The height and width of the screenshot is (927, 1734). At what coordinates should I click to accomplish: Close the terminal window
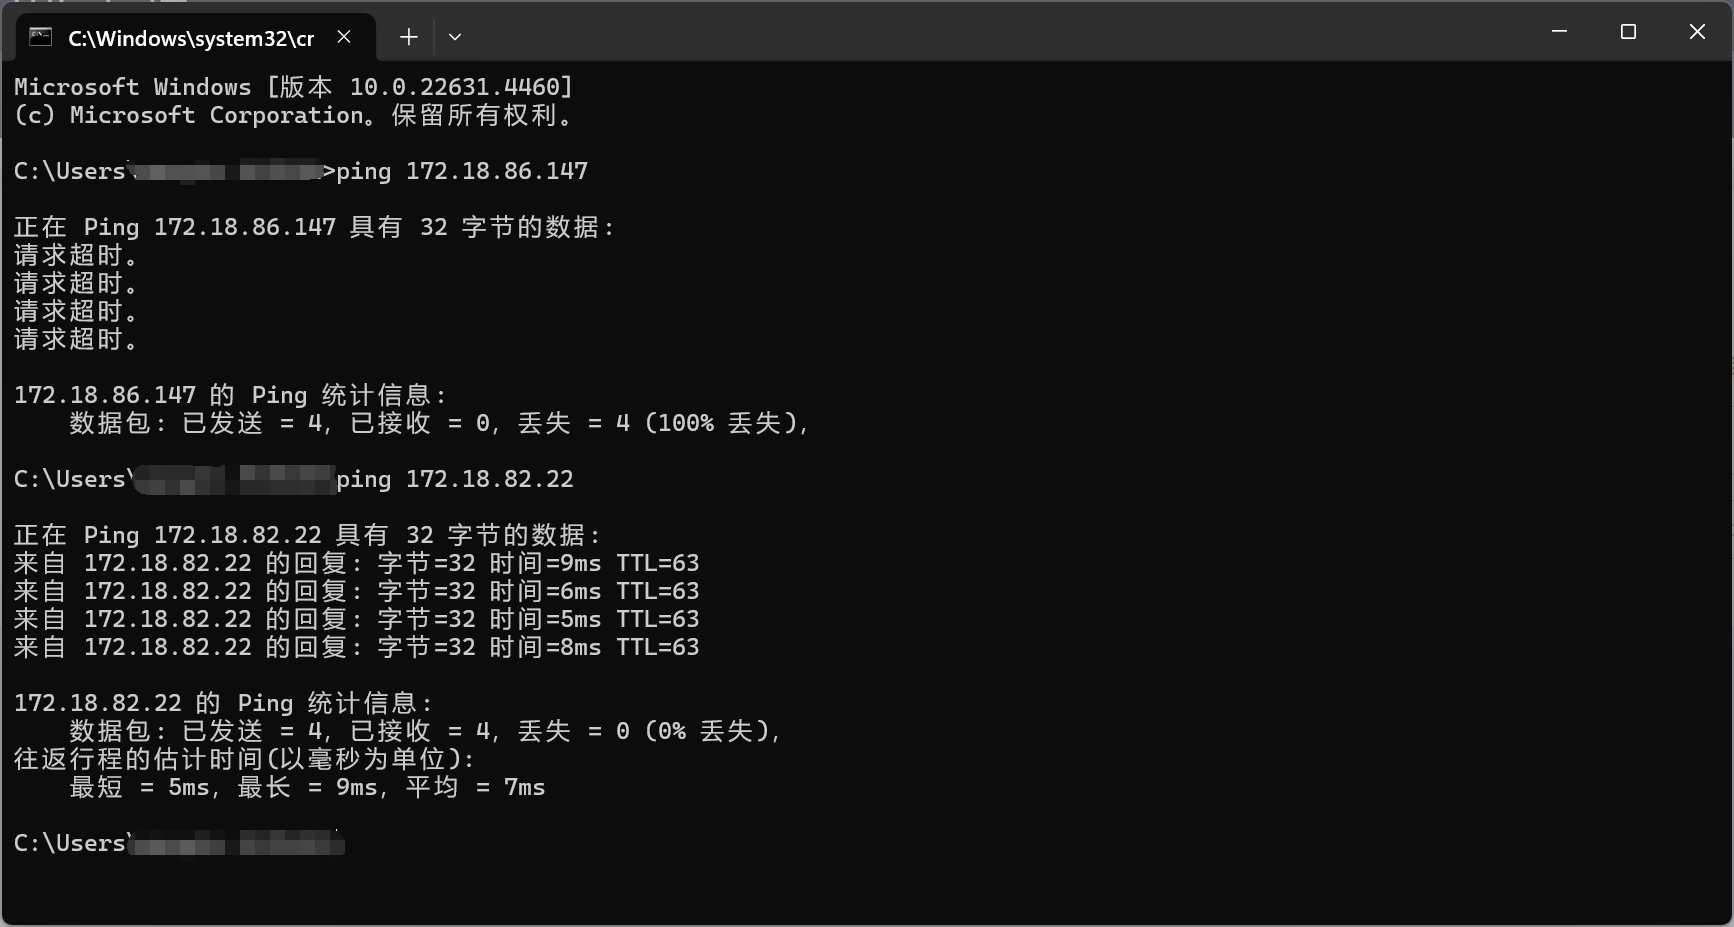1697,32
